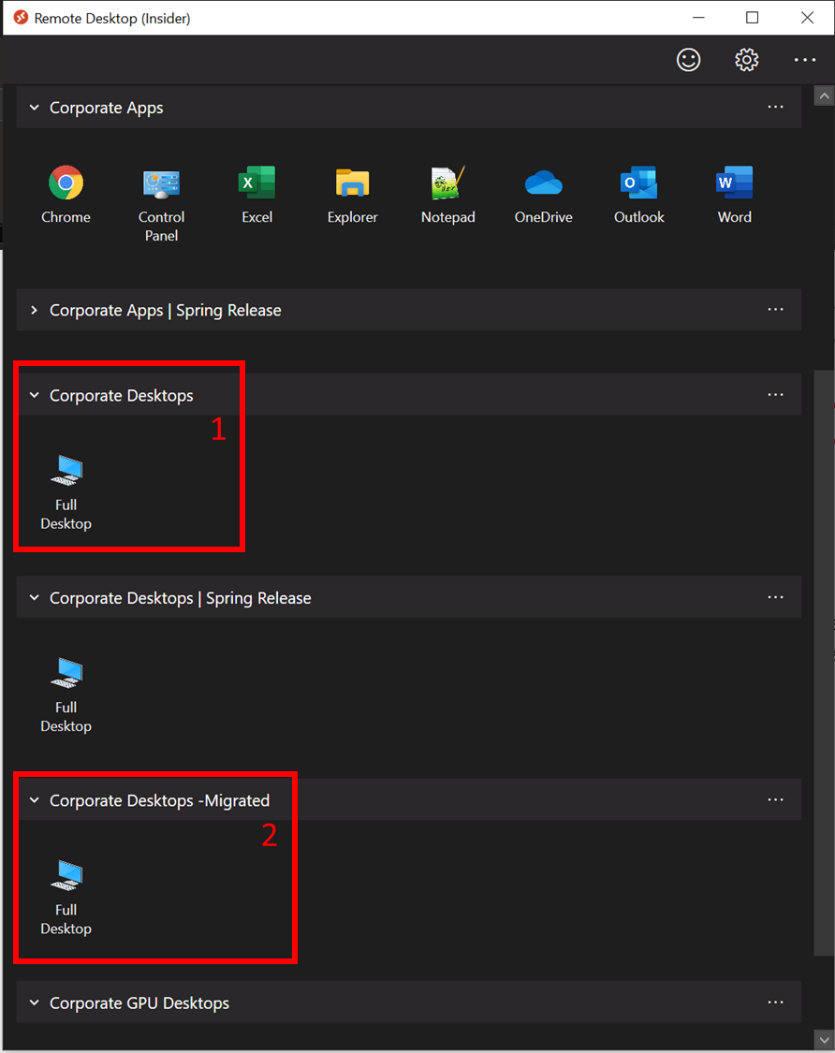Open Full Desktop under Corporate Desktops -Migrated
Viewport: 835px width, 1053px height.
tap(66, 899)
